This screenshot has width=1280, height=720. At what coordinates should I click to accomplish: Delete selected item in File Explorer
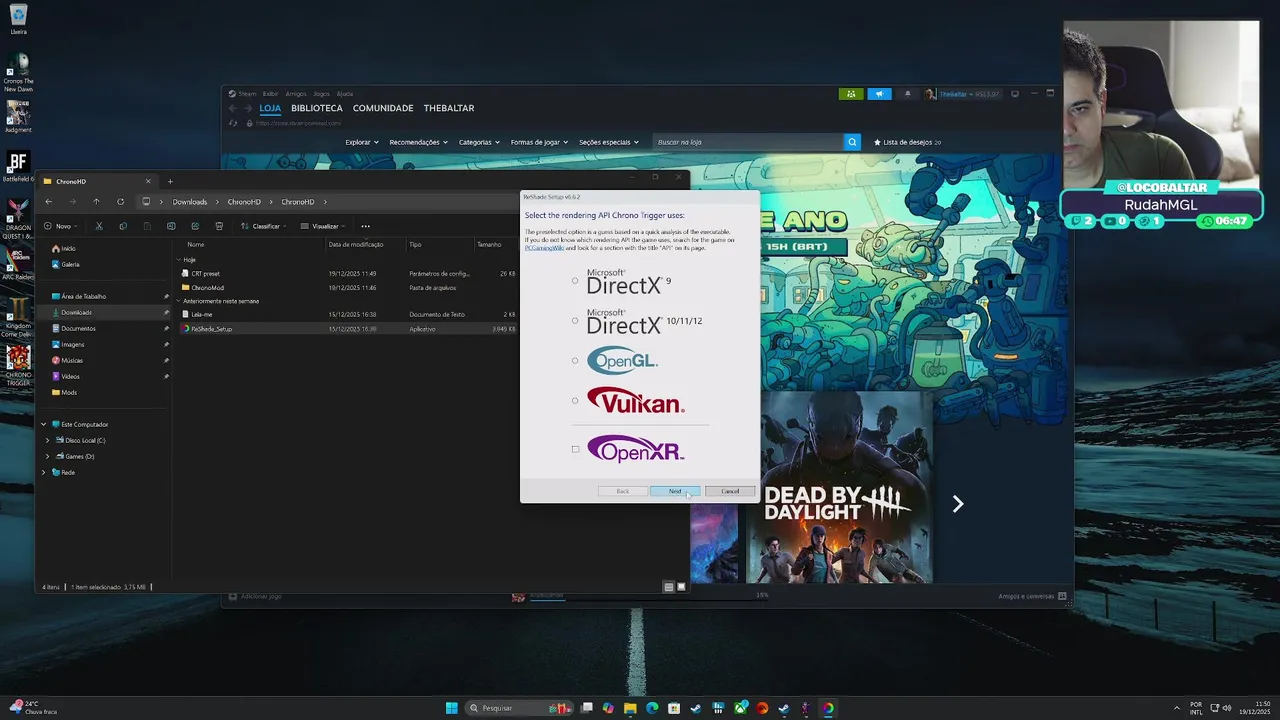click(219, 226)
